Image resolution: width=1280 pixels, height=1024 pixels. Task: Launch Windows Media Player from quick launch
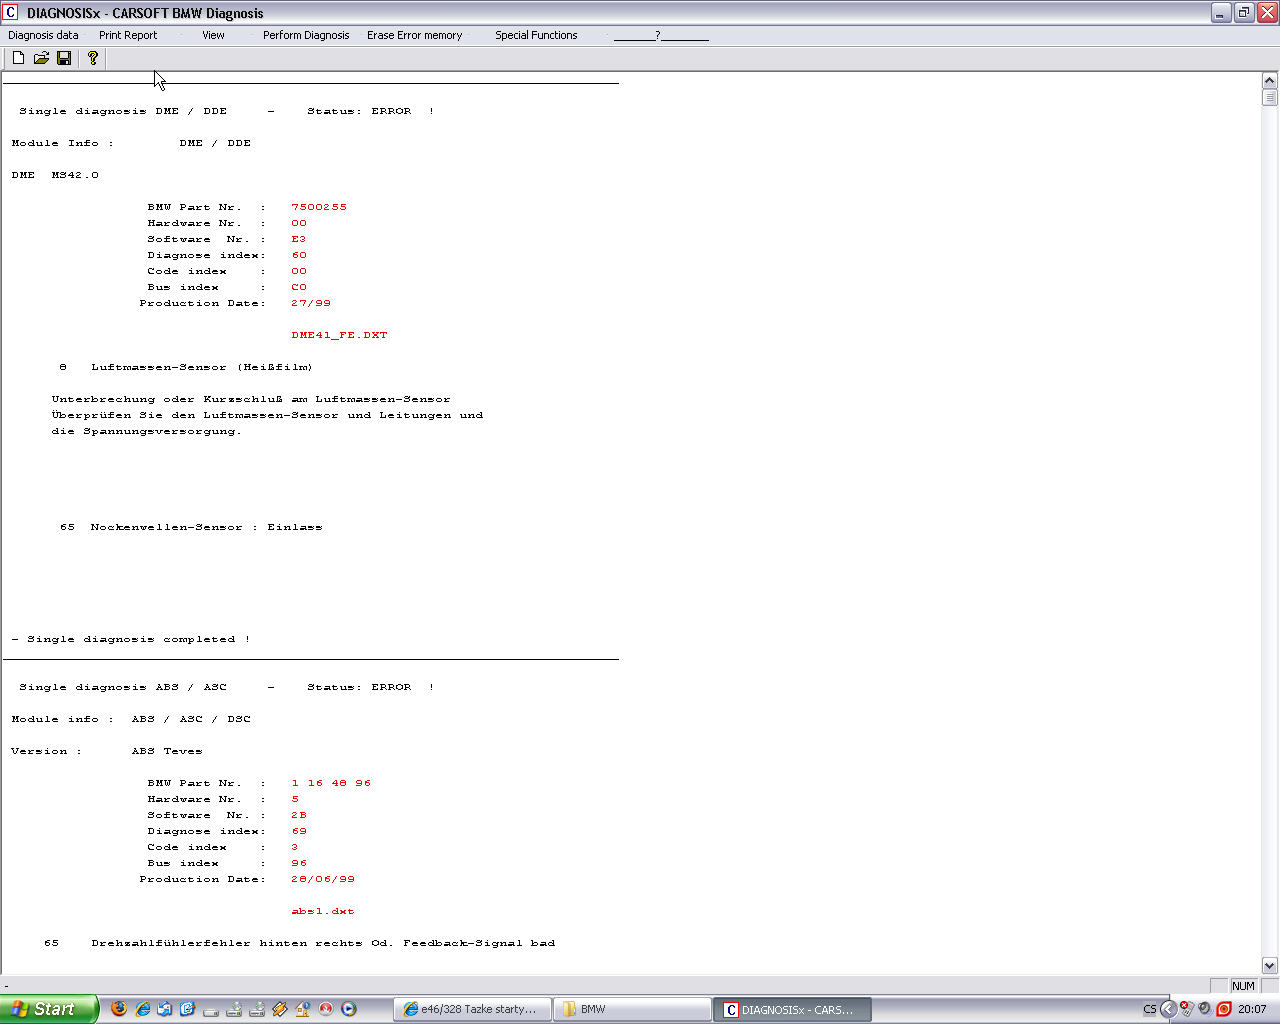(x=349, y=1009)
